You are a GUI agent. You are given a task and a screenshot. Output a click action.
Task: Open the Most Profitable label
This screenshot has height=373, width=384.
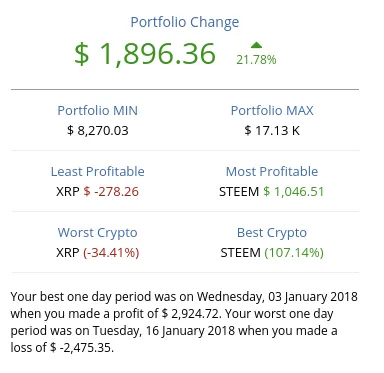[x=272, y=172]
